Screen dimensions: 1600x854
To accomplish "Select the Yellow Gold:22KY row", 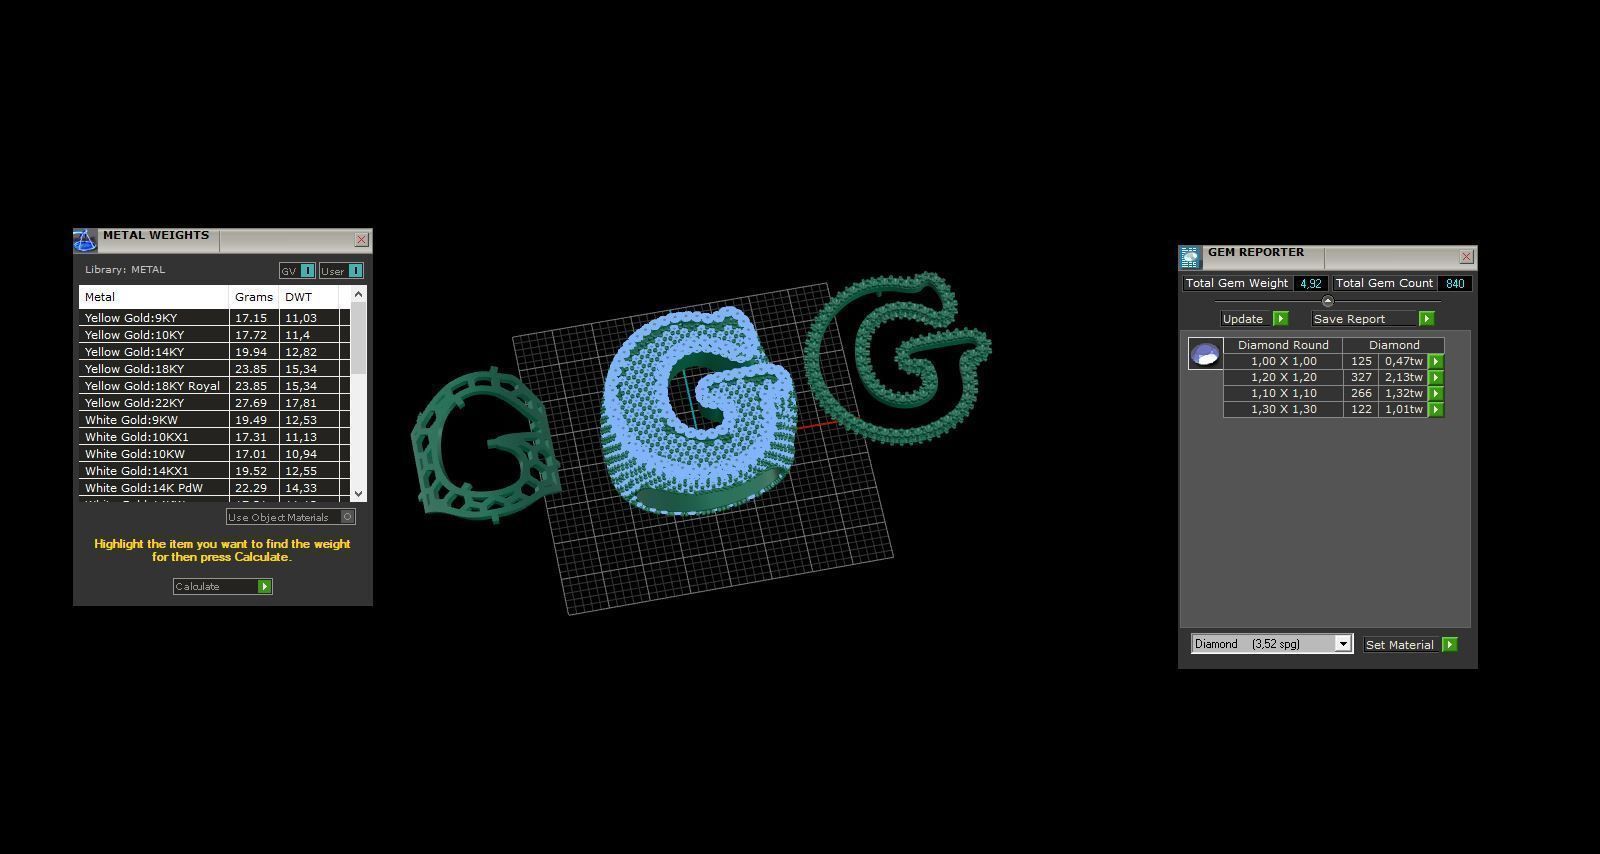I will tap(214, 403).
